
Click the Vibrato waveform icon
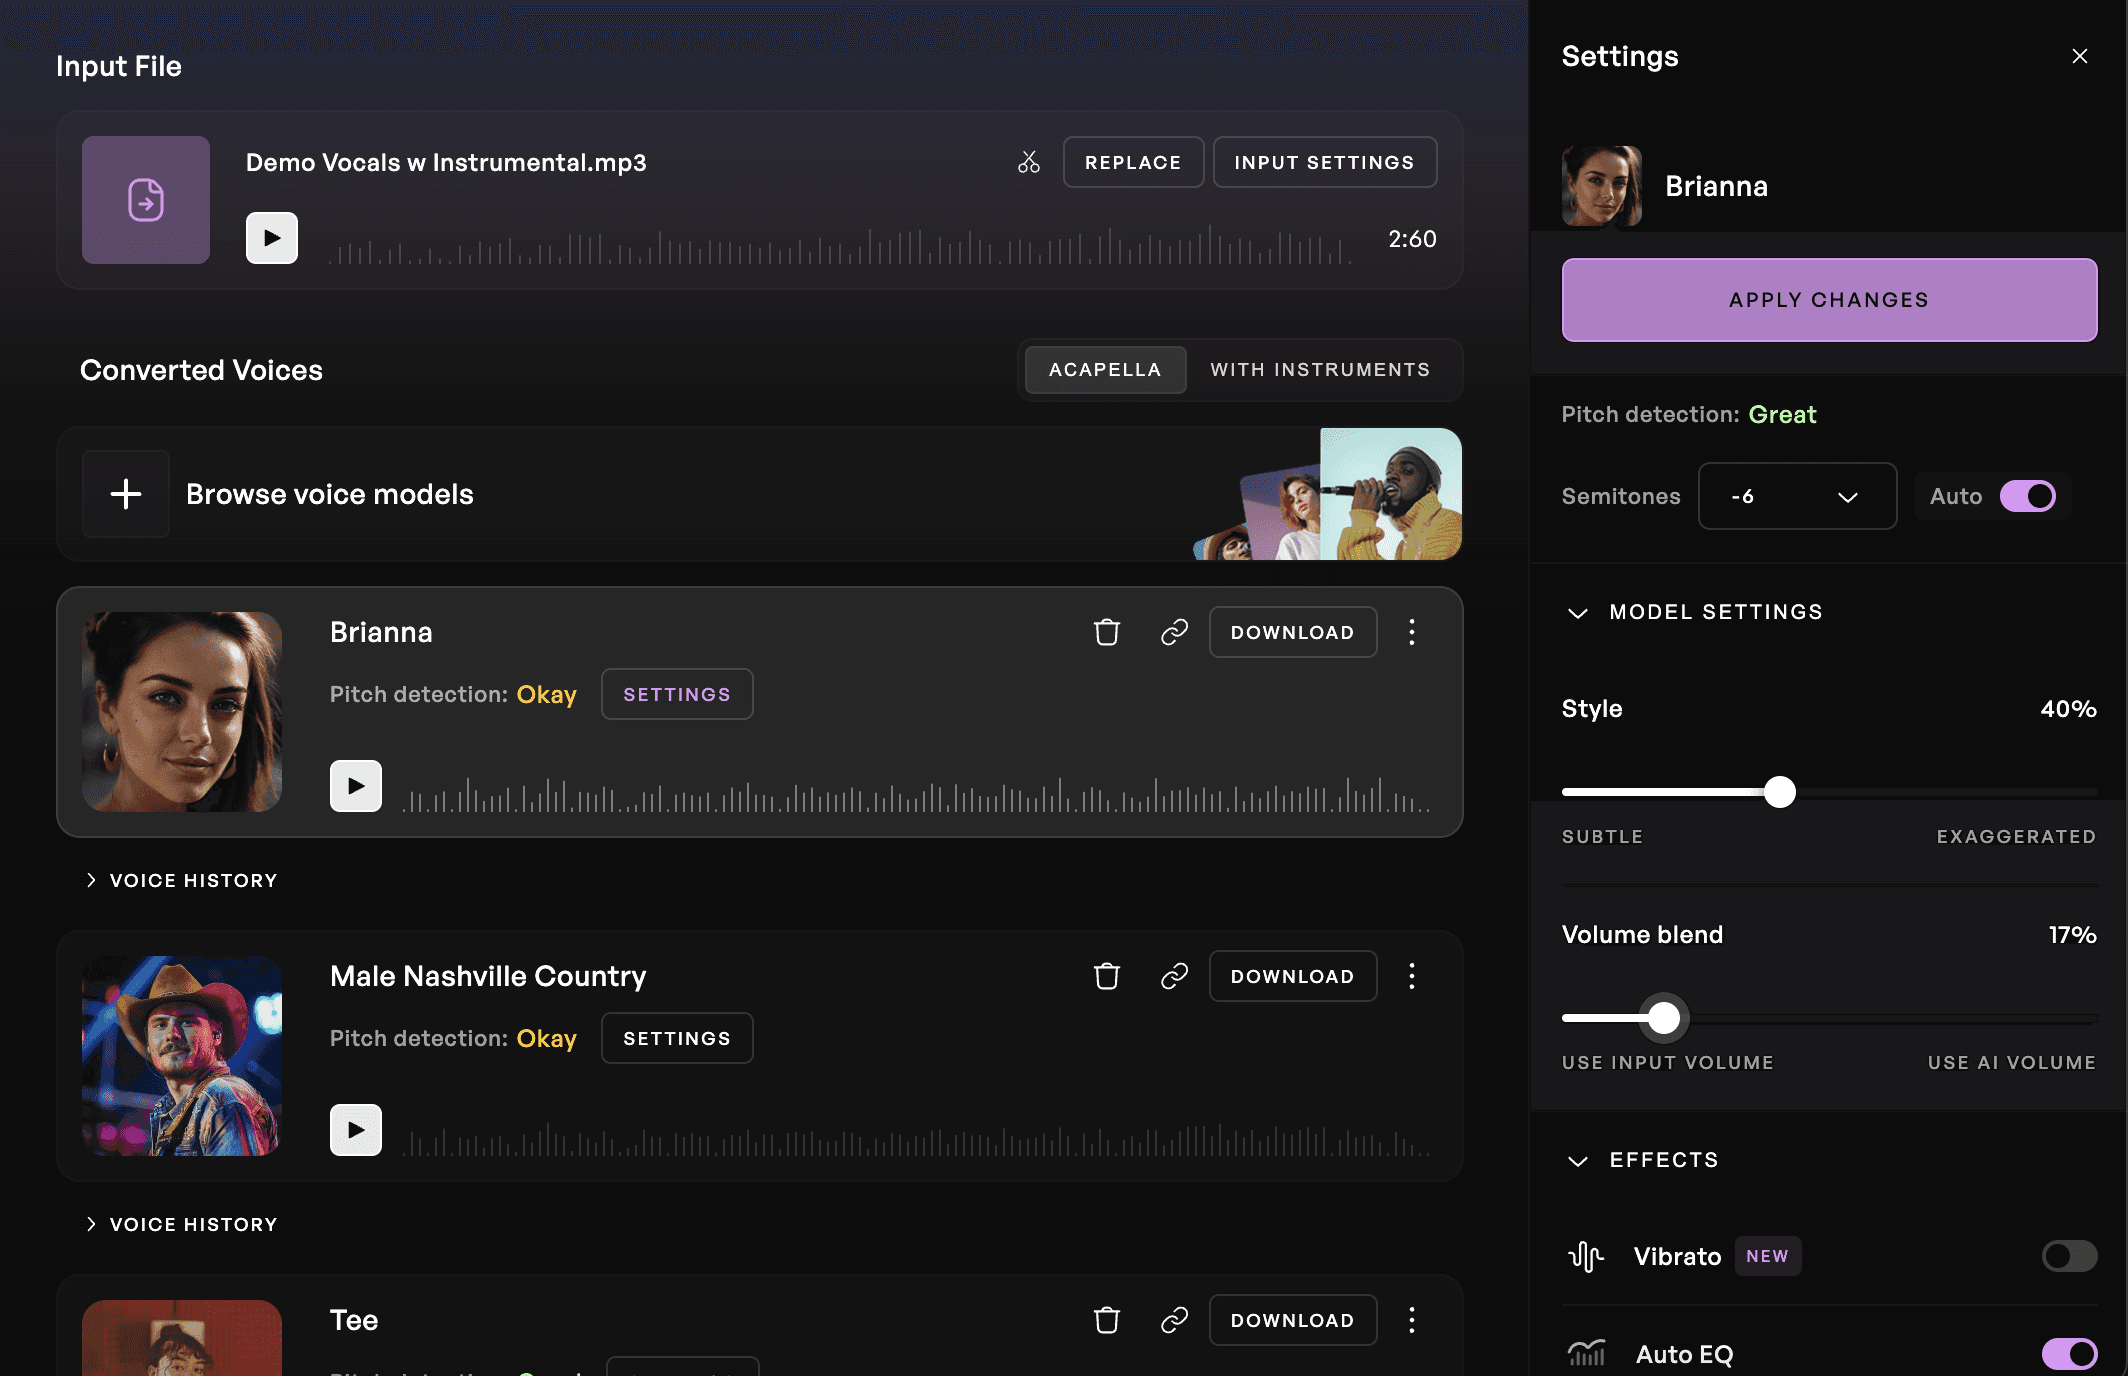click(1586, 1256)
